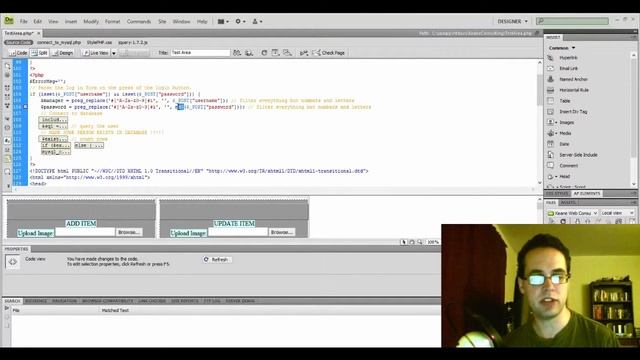Click Open Documents icon in coding toolbar
The height and width of the screenshot is (360, 640).
pos(7,65)
